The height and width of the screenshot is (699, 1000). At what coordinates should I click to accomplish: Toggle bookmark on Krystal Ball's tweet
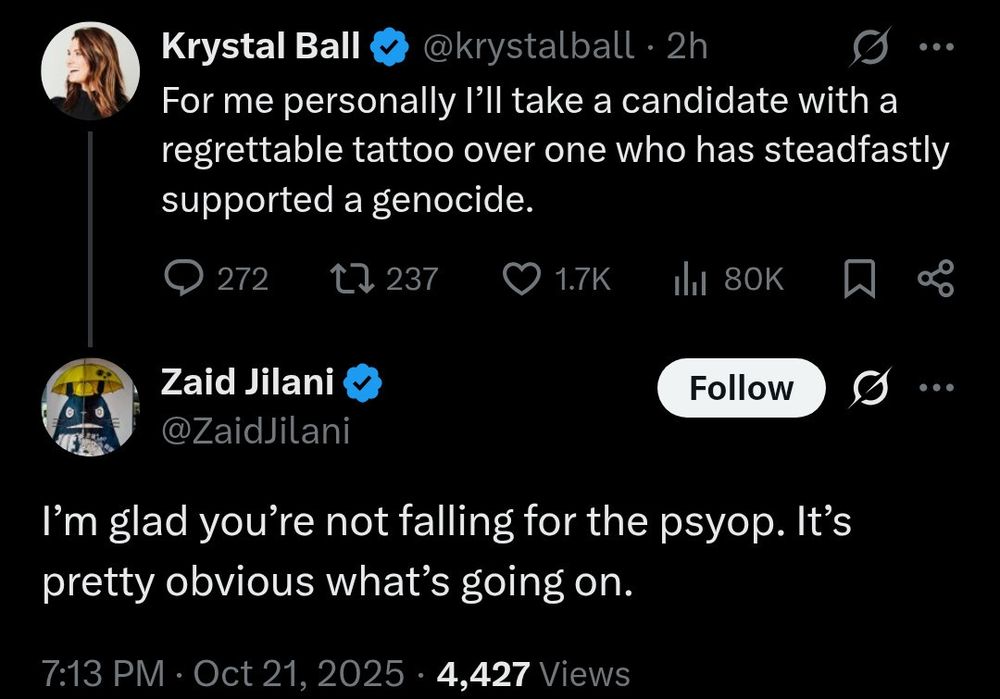(x=861, y=278)
